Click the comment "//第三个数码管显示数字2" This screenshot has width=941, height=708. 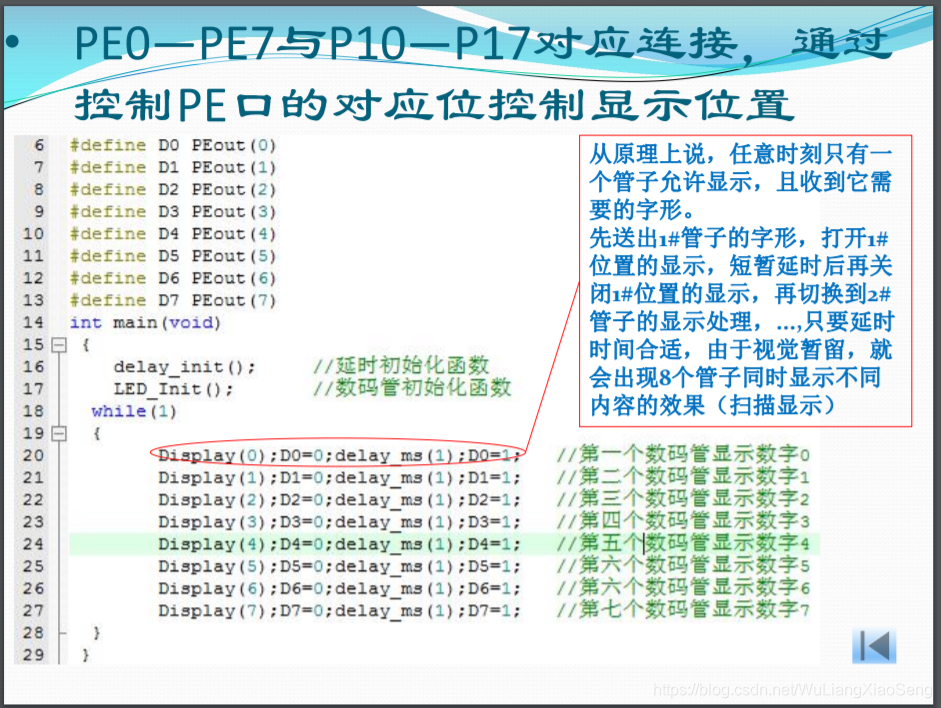tap(683, 499)
